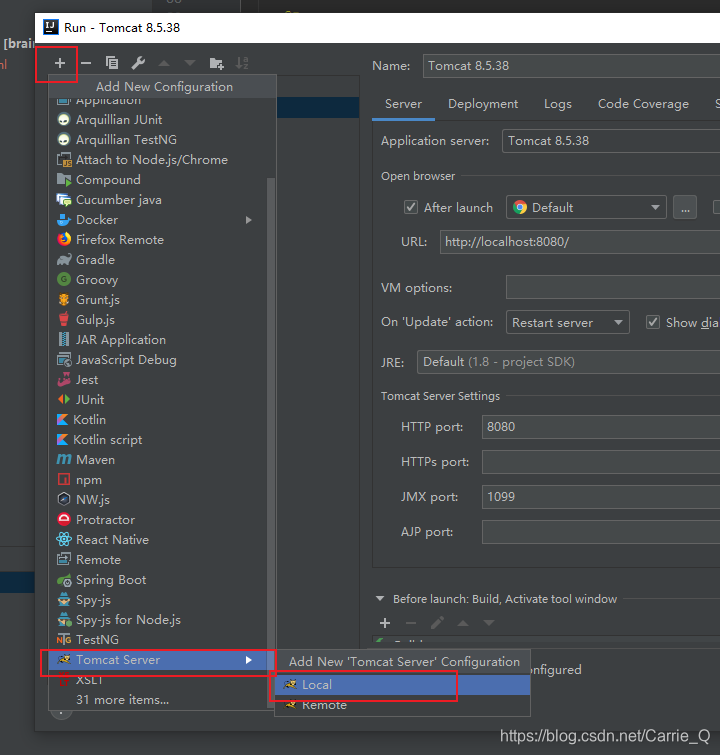Click the Copy Configuration icon
The height and width of the screenshot is (755, 720).
point(112,63)
